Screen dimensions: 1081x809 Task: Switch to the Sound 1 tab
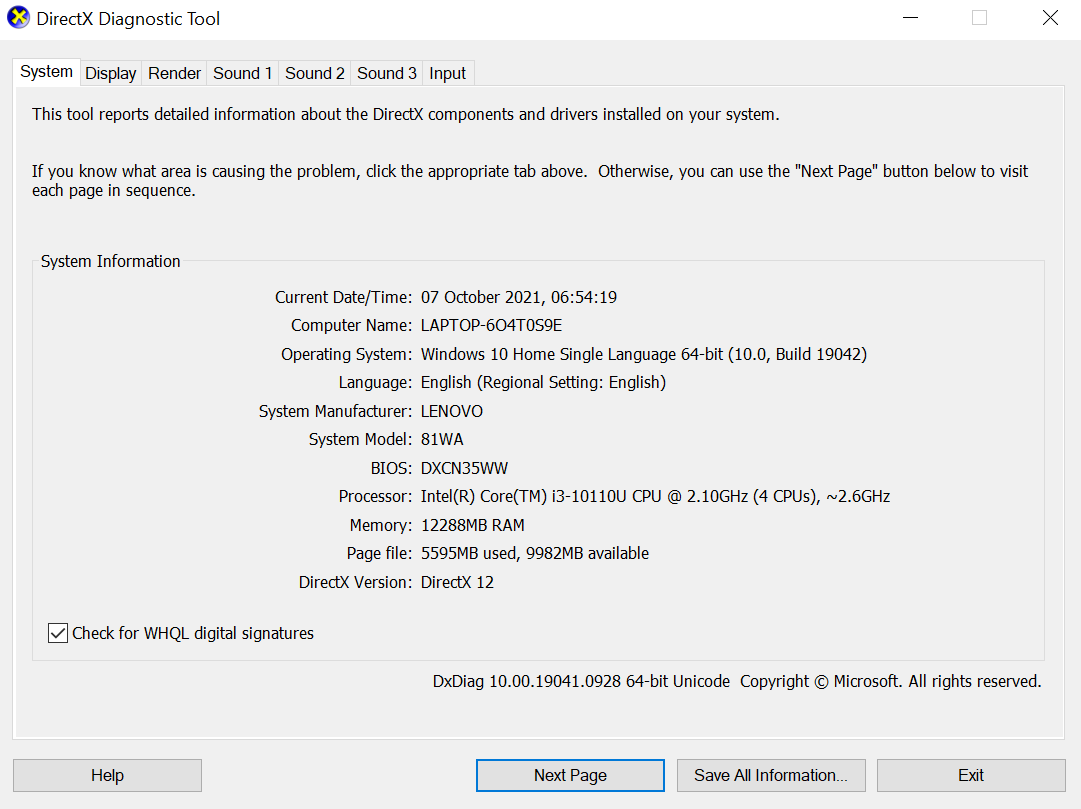[243, 73]
